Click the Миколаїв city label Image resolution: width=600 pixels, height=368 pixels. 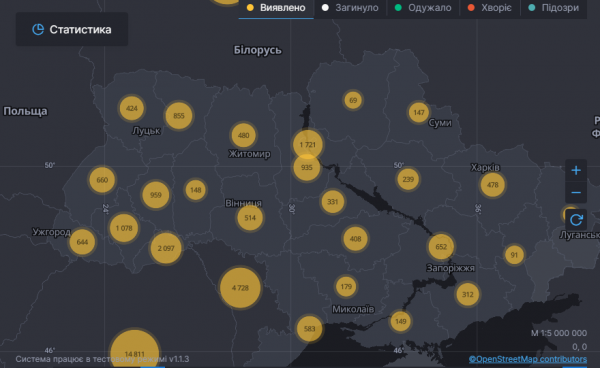point(353,309)
